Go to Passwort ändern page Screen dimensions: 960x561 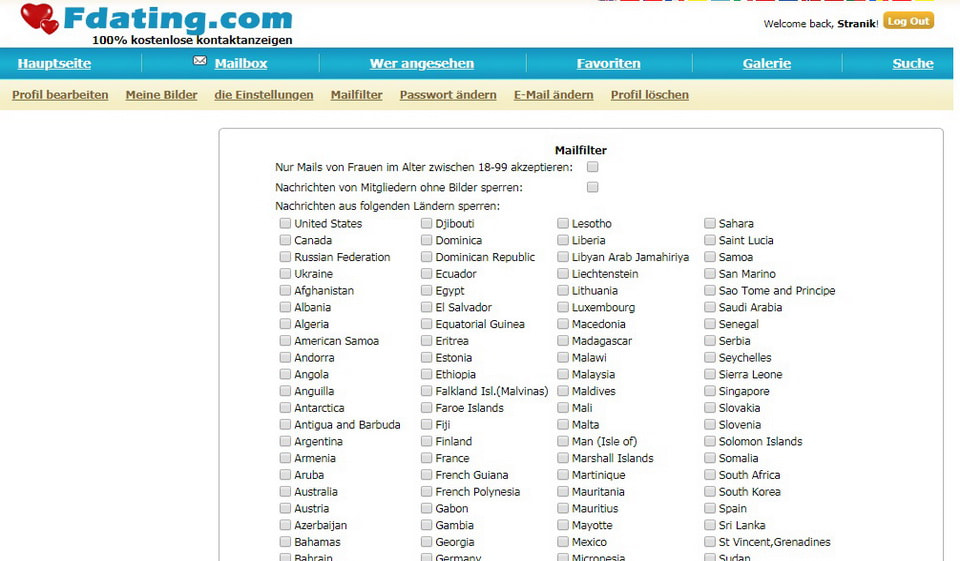click(x=448, y=95)
